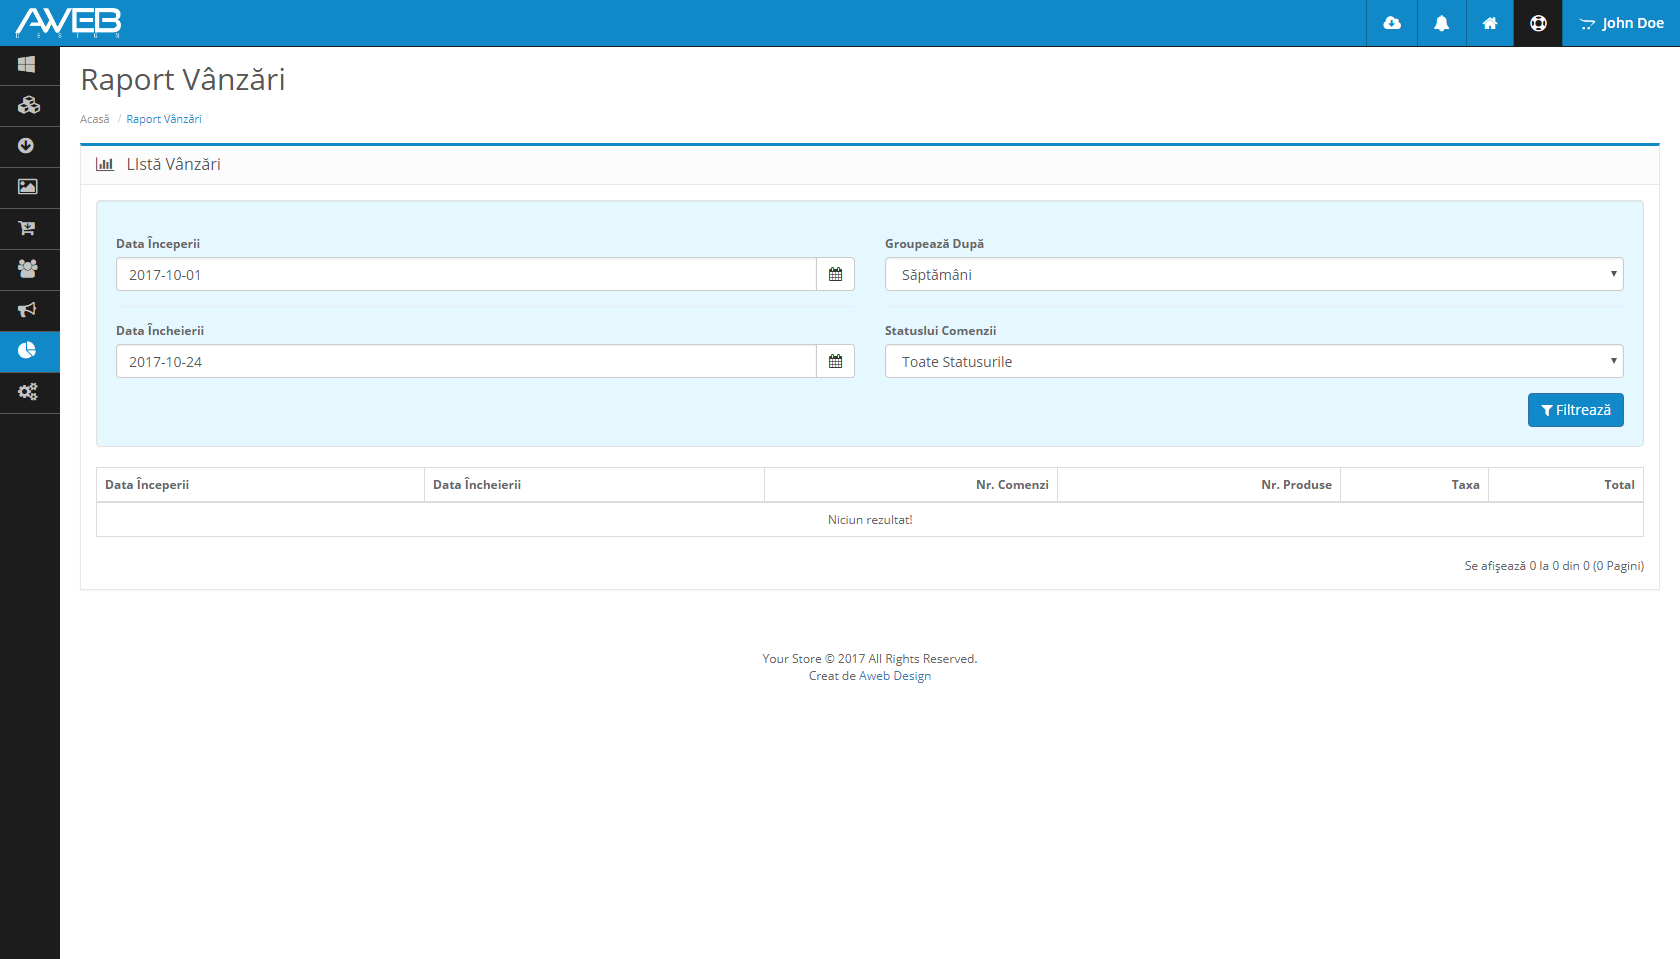Viewport: 1680px width, 959px height.
Task: Open the John Doe user menu
Action: click(x=1621, y=23)
